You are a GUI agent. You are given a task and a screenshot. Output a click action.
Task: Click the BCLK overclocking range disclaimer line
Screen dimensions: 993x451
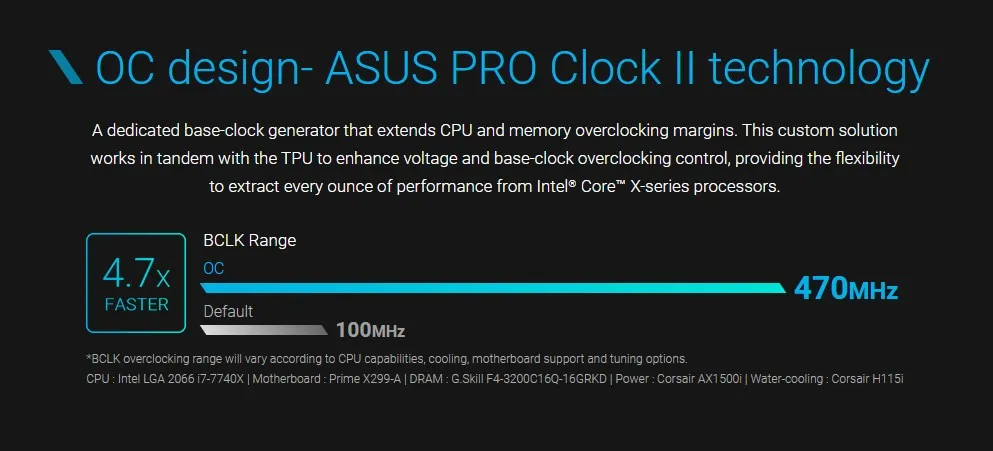point(387,359)
